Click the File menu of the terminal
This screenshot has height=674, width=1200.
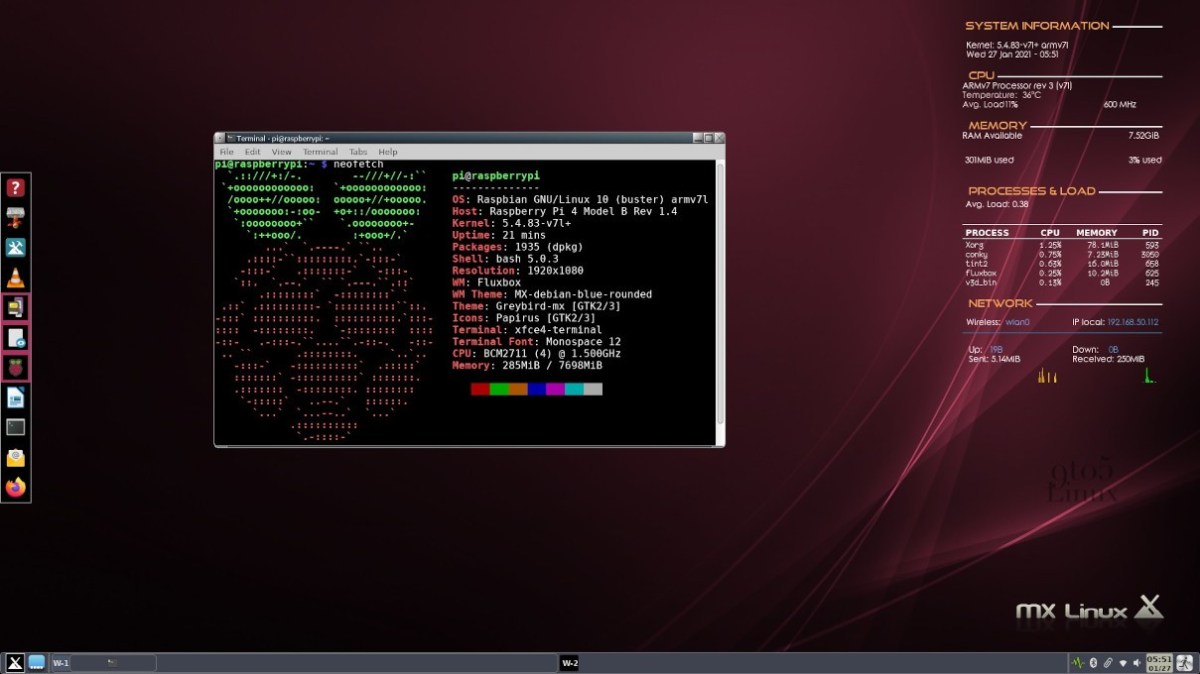tap(226, 151)
